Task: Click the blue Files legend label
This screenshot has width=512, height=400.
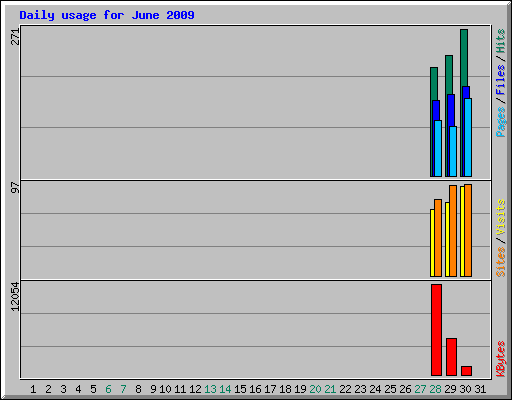Action: [x=500, y=80]
